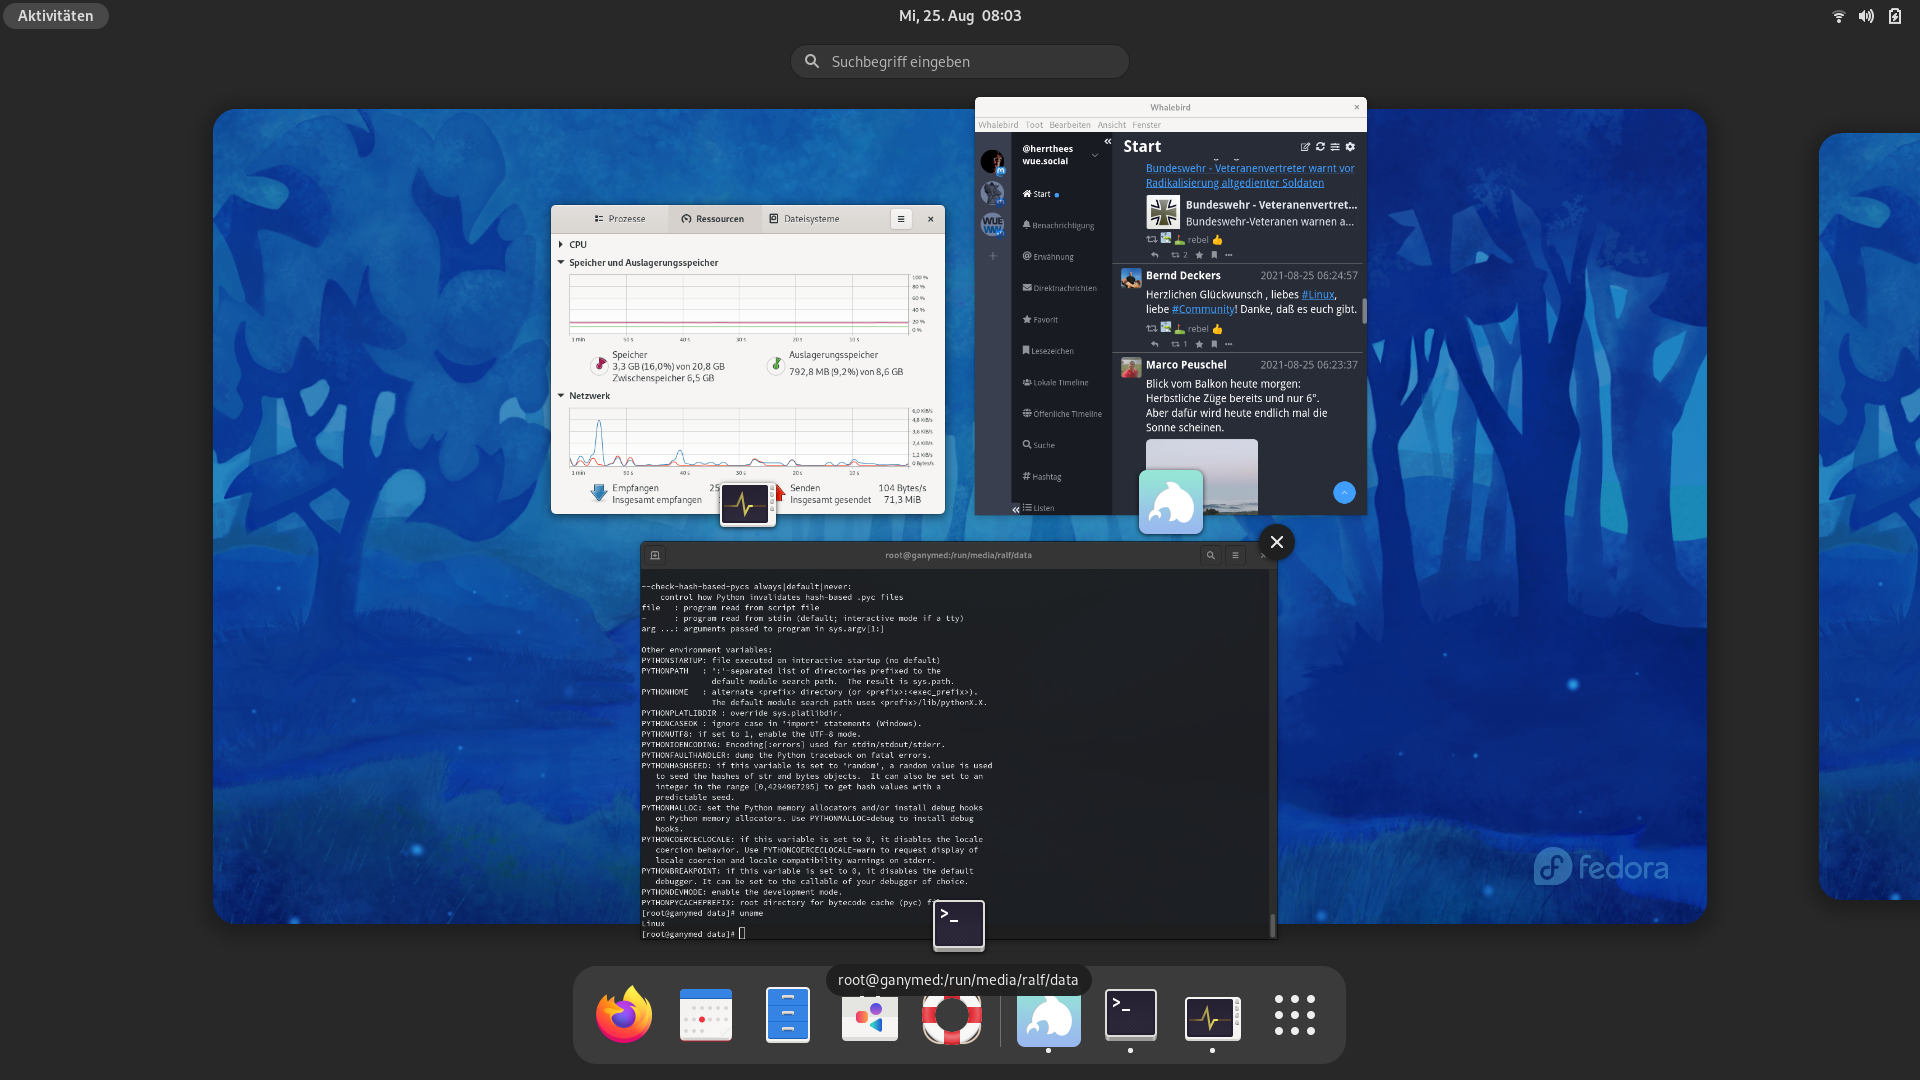Show all applications grid
1920x1080 pixels.
coord(1294,1015)
